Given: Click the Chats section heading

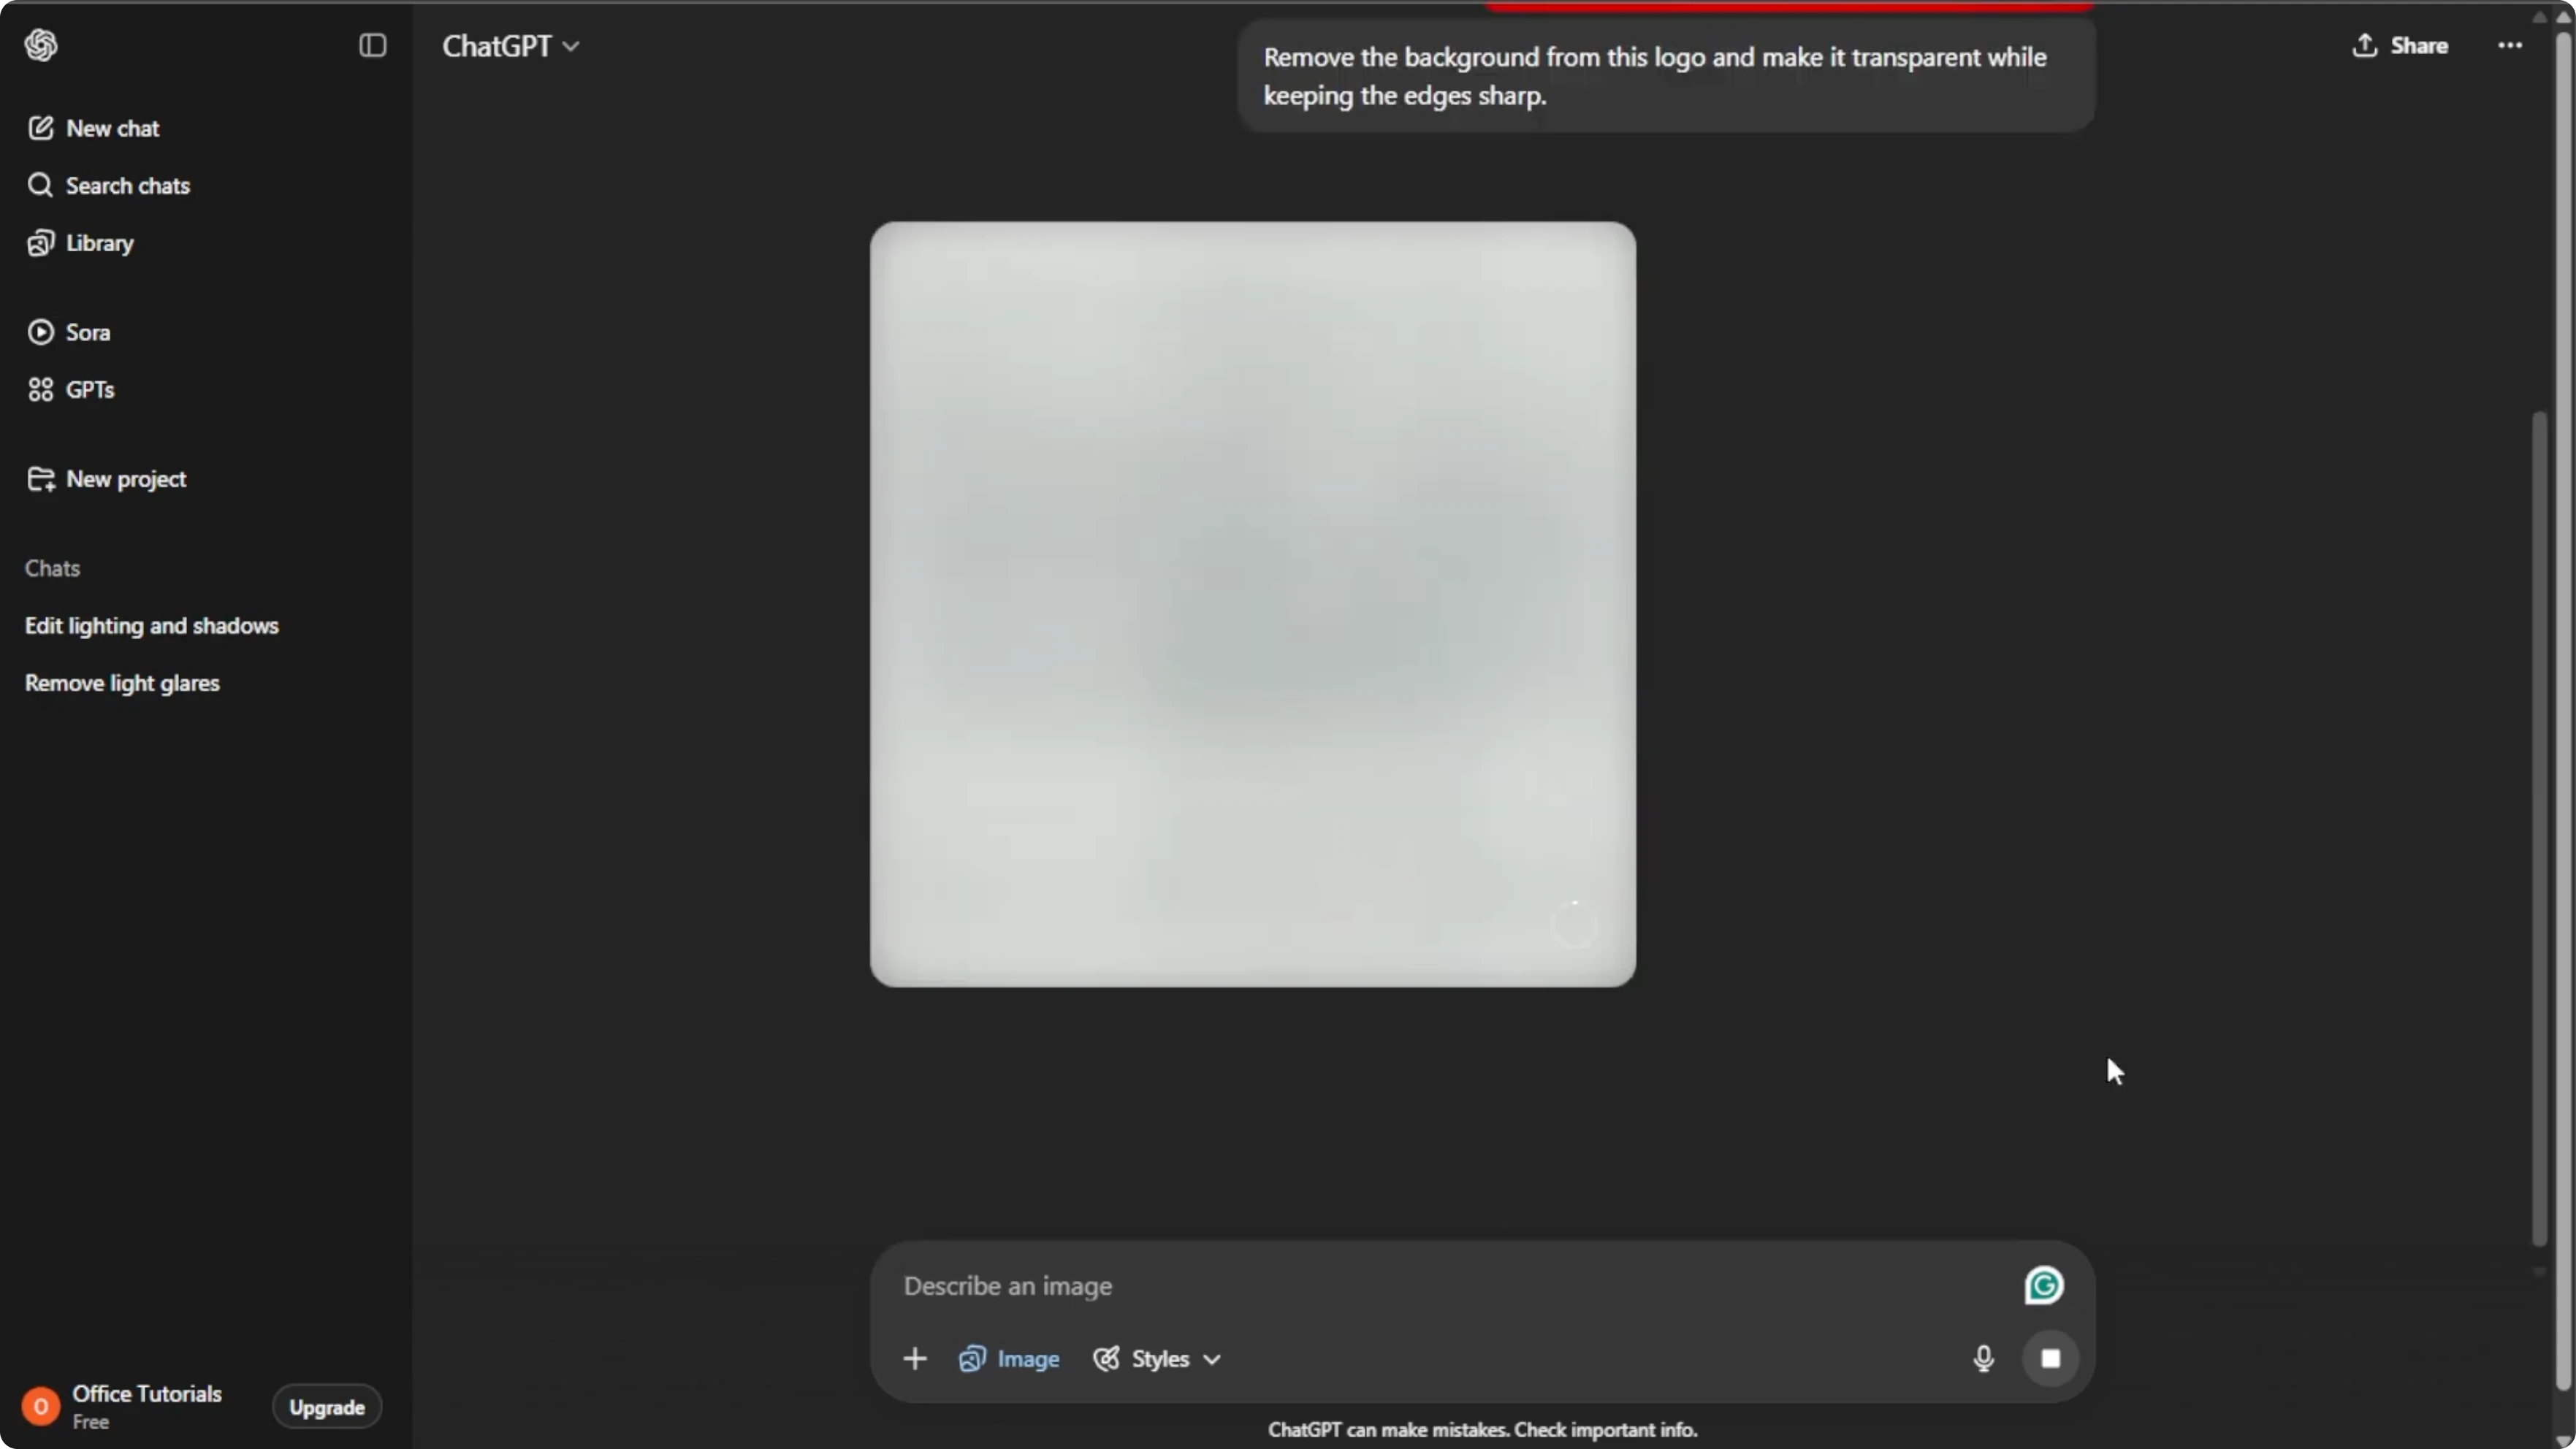Looking at the screenshot, I should (x=52, y=568).
